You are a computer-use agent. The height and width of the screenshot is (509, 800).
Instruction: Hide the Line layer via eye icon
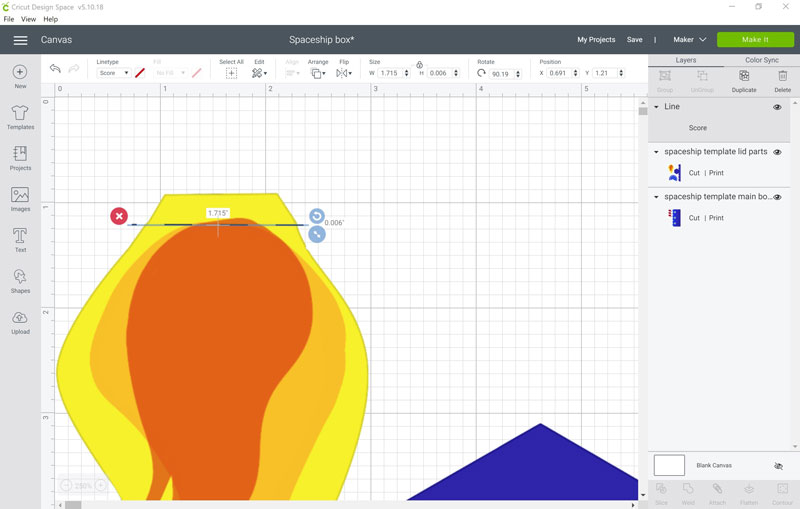tap(777, 107)
